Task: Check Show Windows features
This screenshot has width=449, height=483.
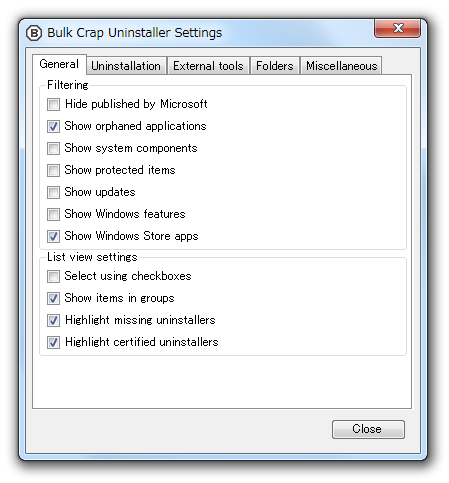Action: 53,214
